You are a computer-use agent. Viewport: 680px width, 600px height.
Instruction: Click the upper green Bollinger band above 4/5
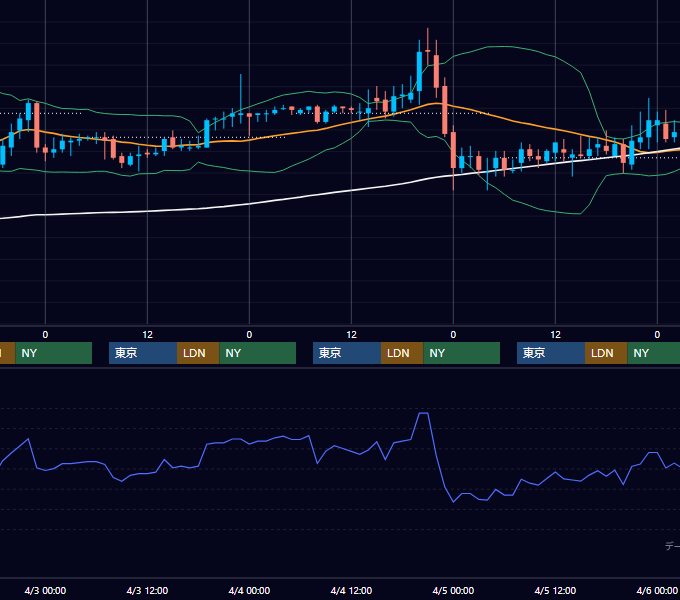tap(503, 46)
